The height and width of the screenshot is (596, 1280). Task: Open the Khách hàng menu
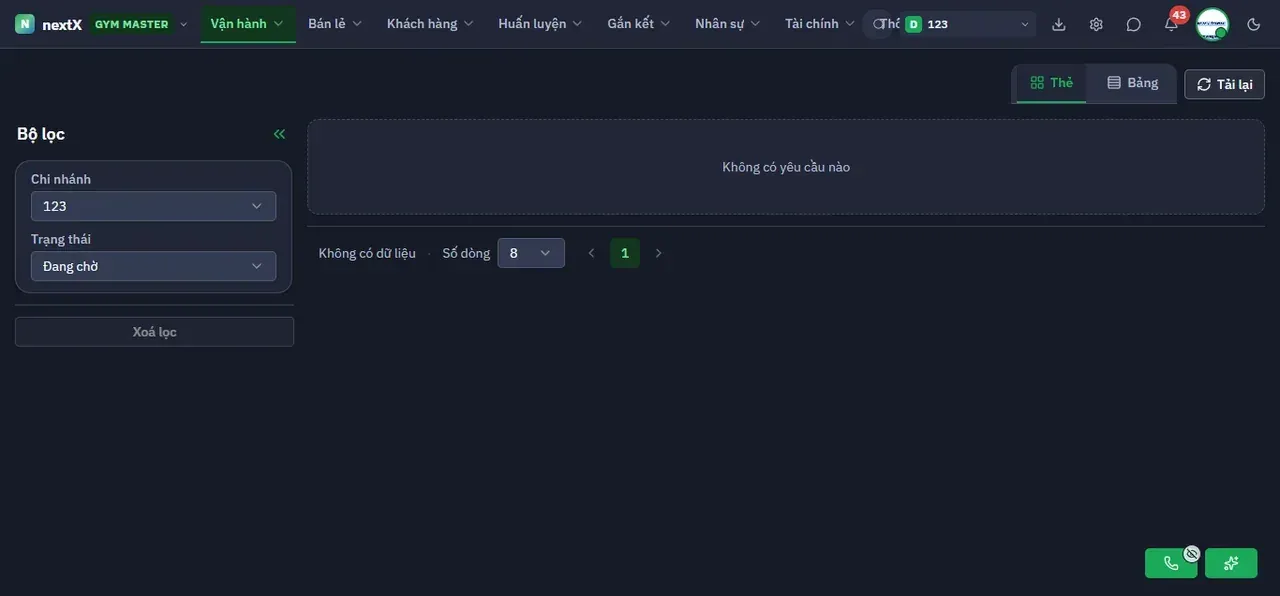pyautogui.click(x=430, y=24)
